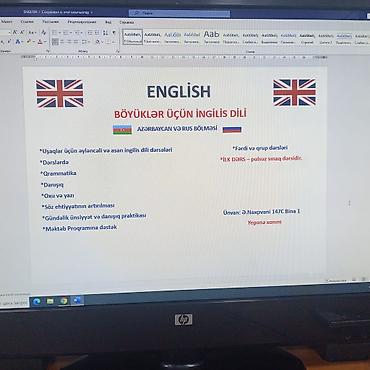
Task: Click the Clear All Formatting icon
Action: pos(43,32)
